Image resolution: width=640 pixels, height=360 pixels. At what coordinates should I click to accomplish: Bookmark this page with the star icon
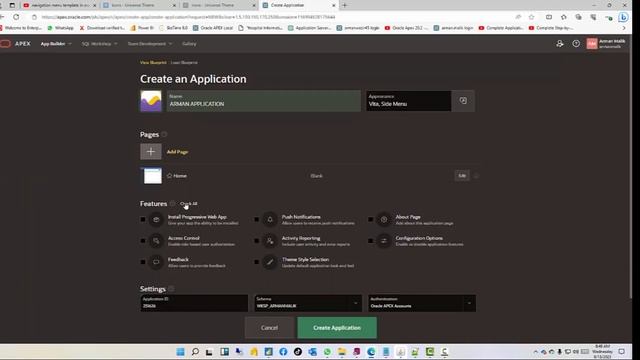pos(531,17)
